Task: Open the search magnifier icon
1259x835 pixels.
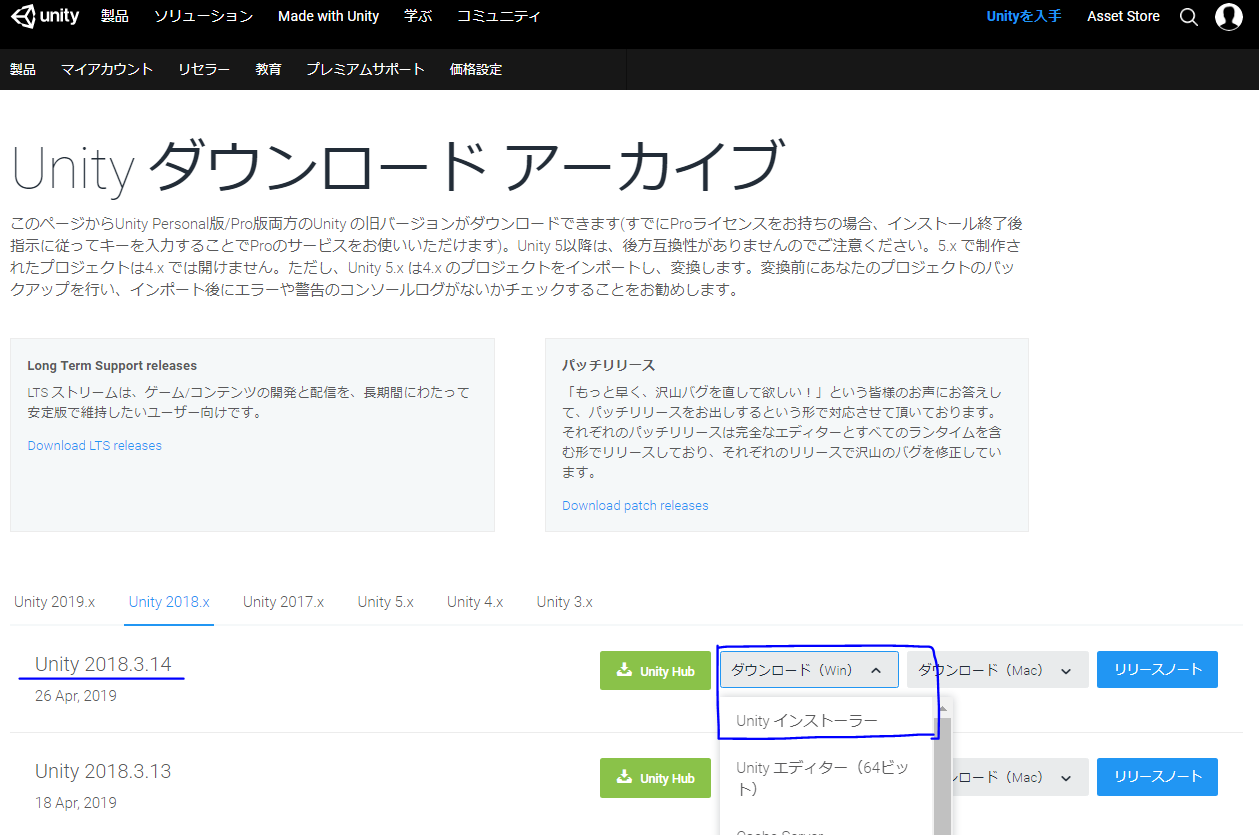Action: [x=1188, y=17]
